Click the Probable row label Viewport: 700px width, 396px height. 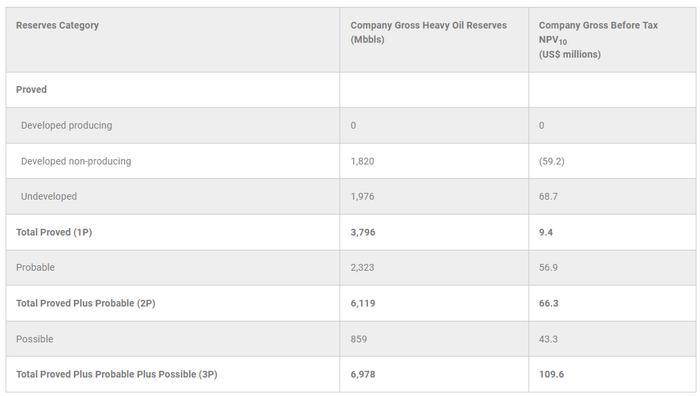(x=35, y=267)
